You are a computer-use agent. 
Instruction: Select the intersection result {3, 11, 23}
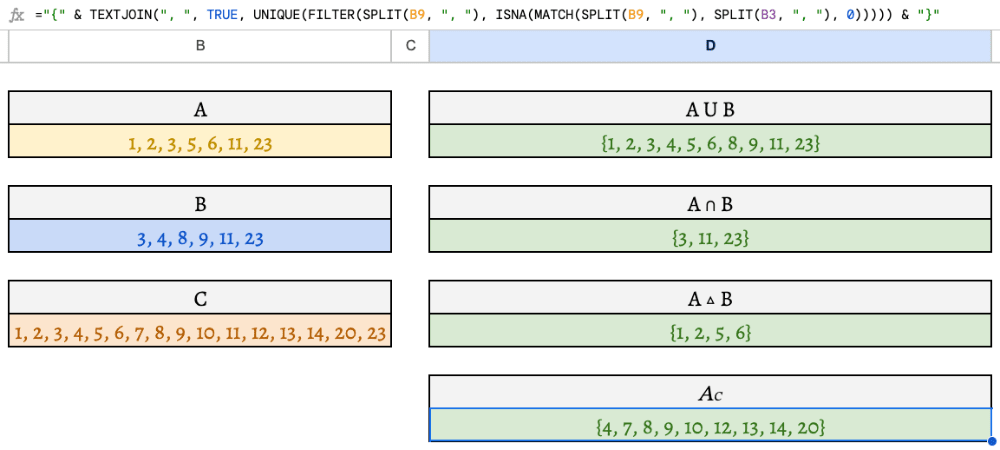coord(710,236)
